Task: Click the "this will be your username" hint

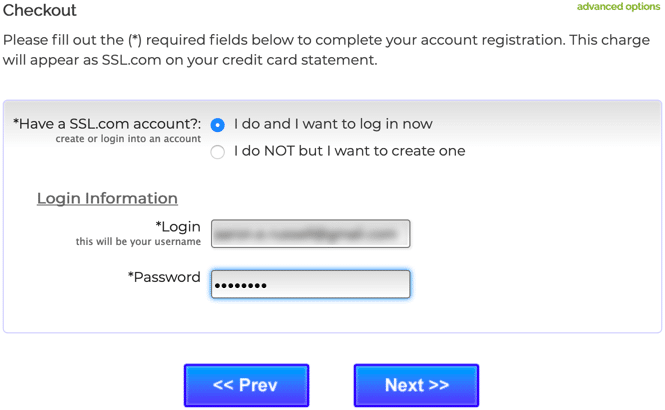Action: coord(138,242)
